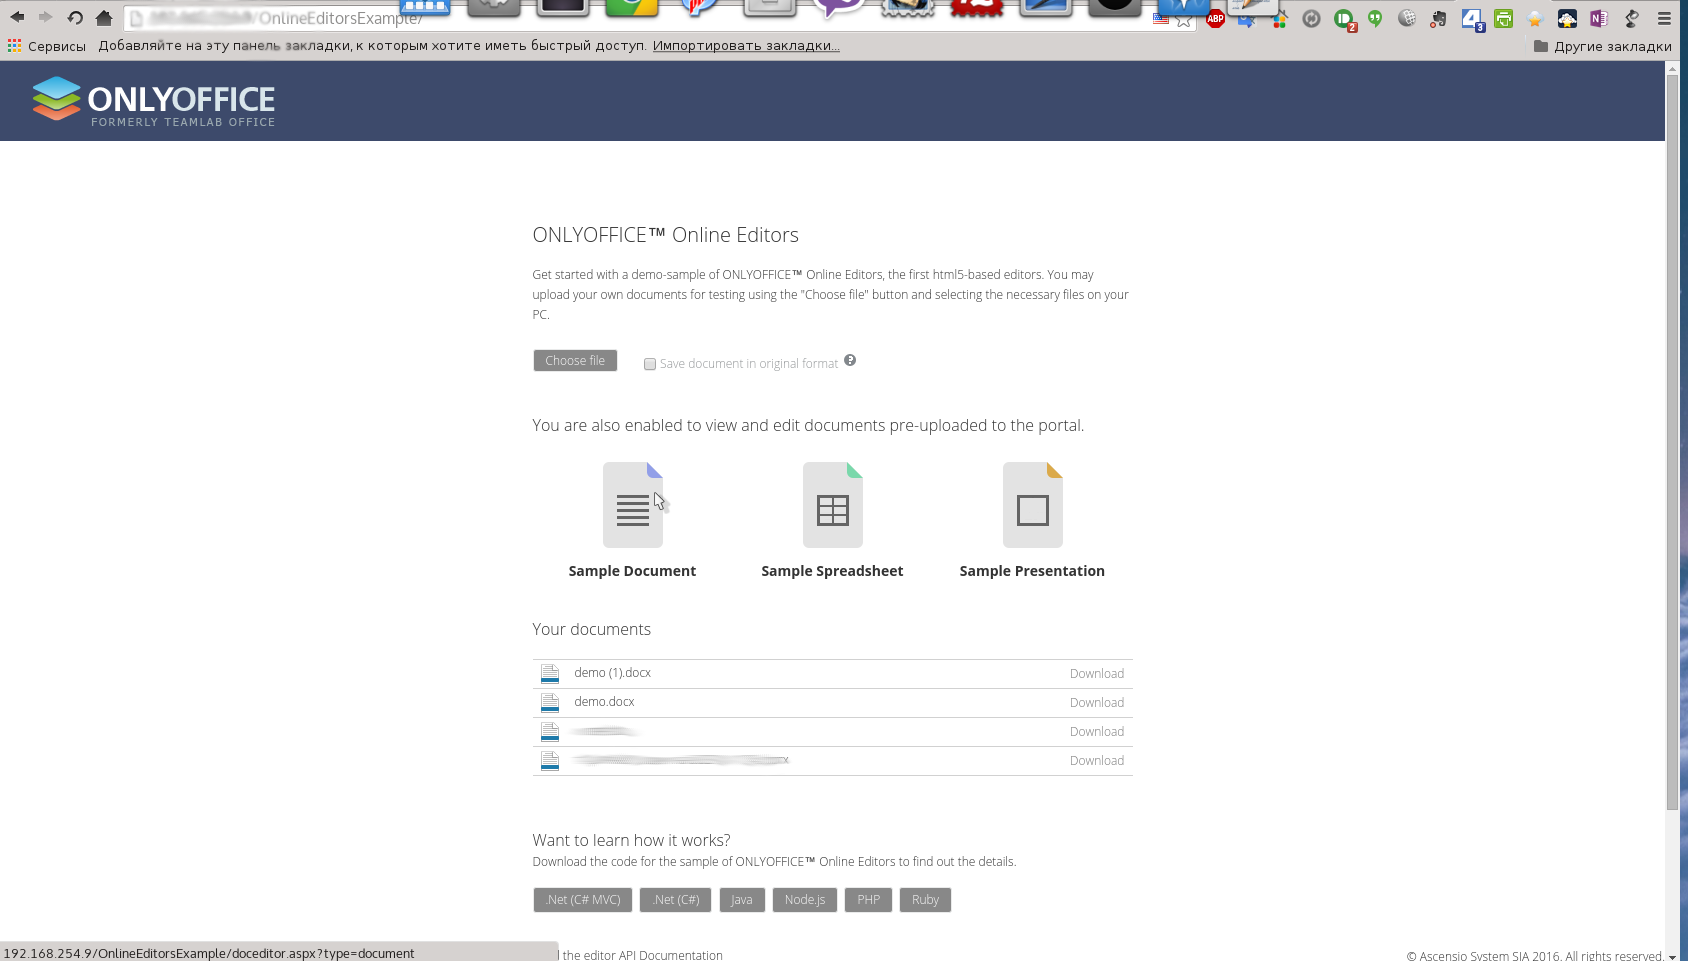The height and width of the screenshot is (961, 1688).
Task: Get the Java sample code
Action: click(742, 900)
